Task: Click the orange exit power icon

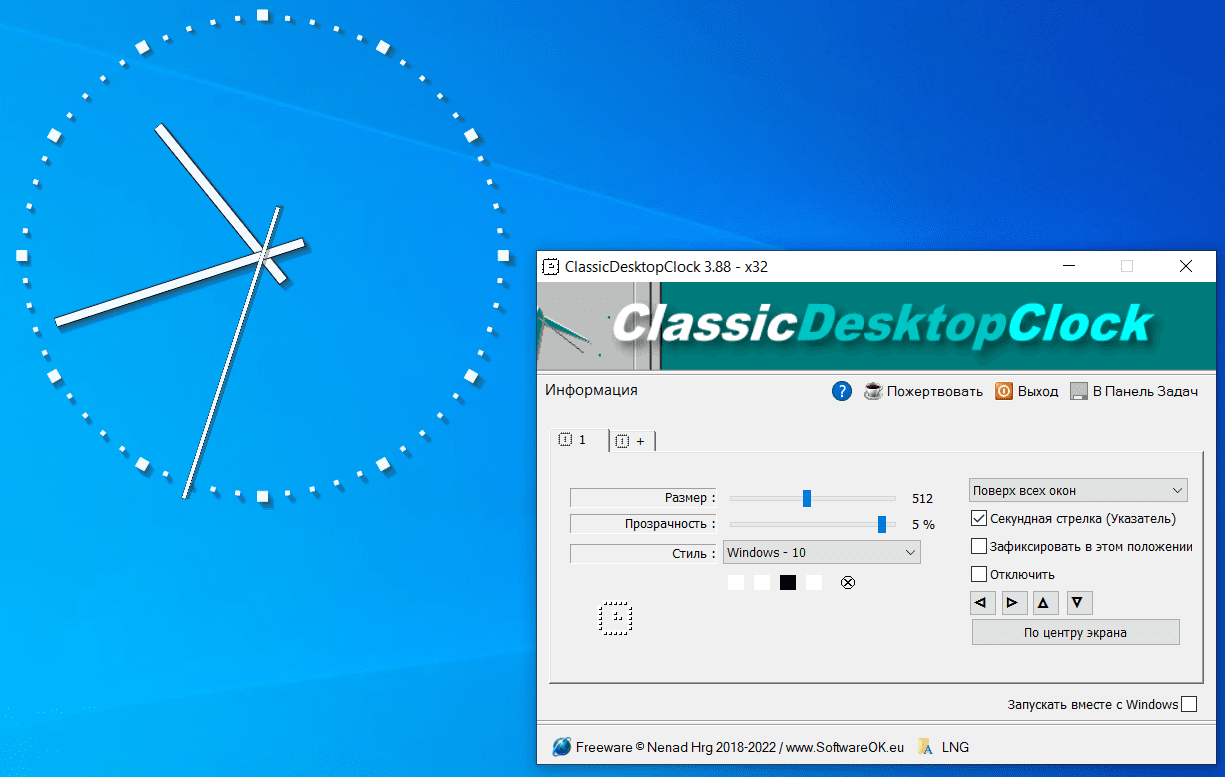Action: pyautogui.click(x=1004, y=391)
